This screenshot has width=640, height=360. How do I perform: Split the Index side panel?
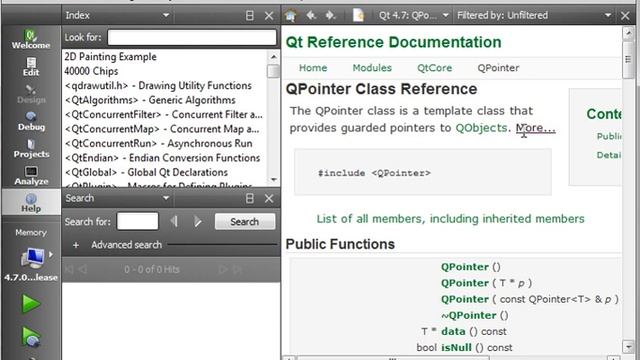pos(250,16)
